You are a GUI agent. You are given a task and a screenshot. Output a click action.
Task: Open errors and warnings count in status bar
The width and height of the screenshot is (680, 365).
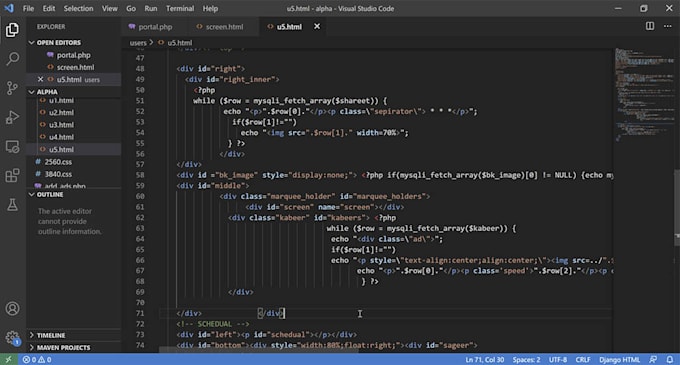[37, 359]
